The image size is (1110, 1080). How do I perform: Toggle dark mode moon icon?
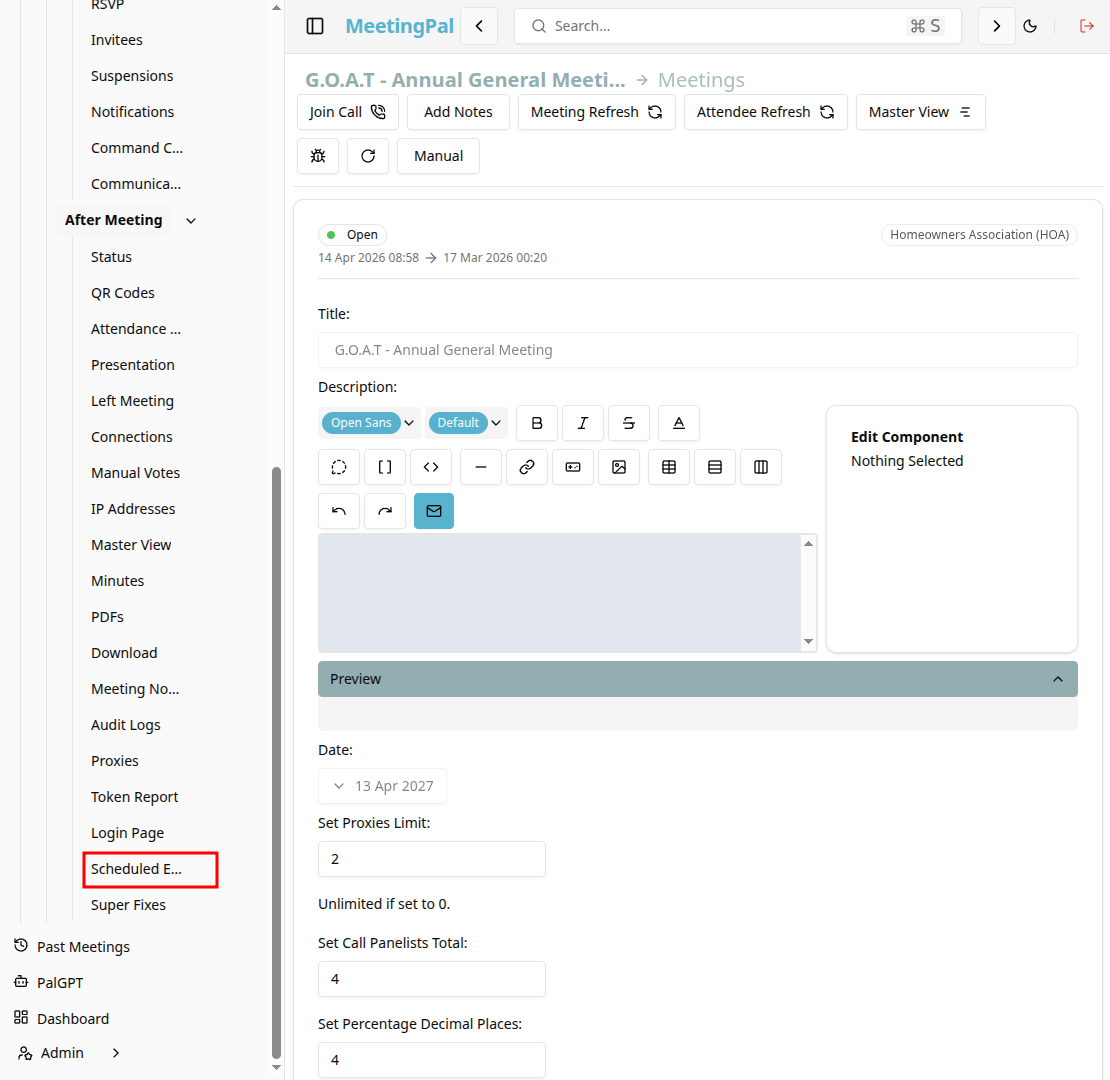click(1030, 26)
